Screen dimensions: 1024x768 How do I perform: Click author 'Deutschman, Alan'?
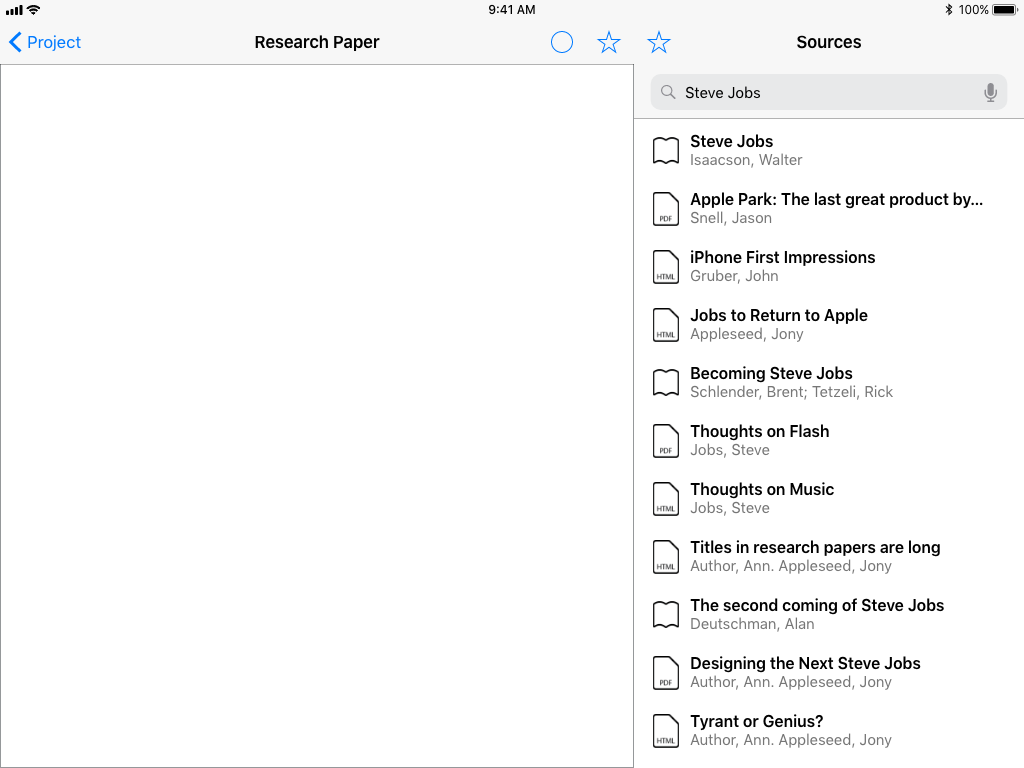click(x=752, y=624)
